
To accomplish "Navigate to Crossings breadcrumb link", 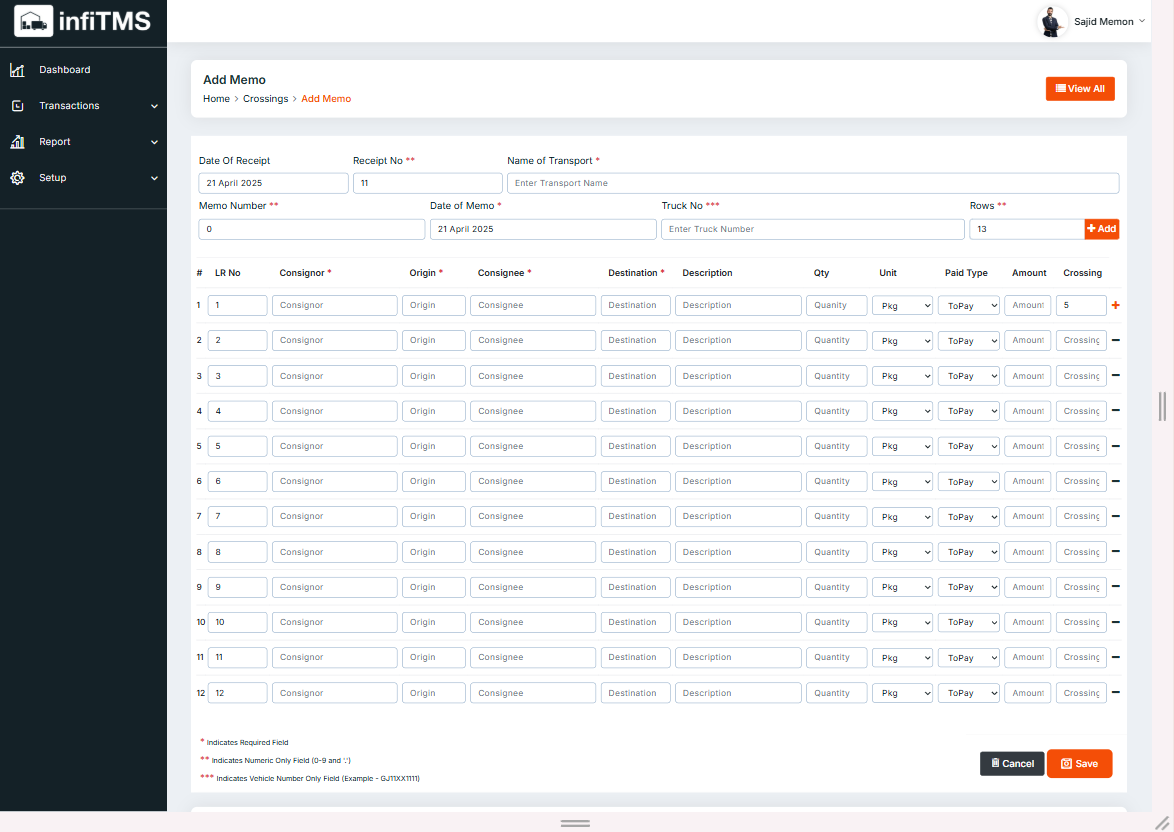I will 265,99.
